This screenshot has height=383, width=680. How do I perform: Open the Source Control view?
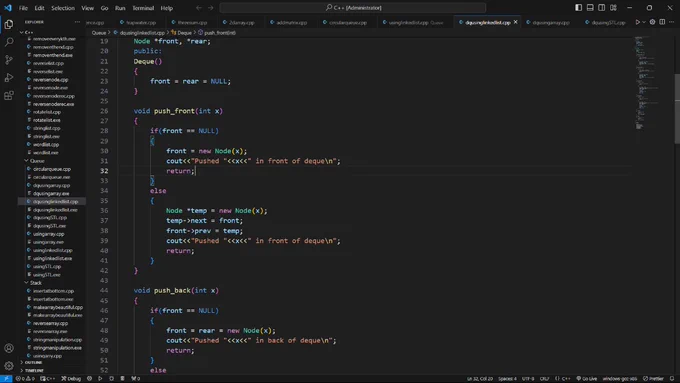[x=9, y=60]
